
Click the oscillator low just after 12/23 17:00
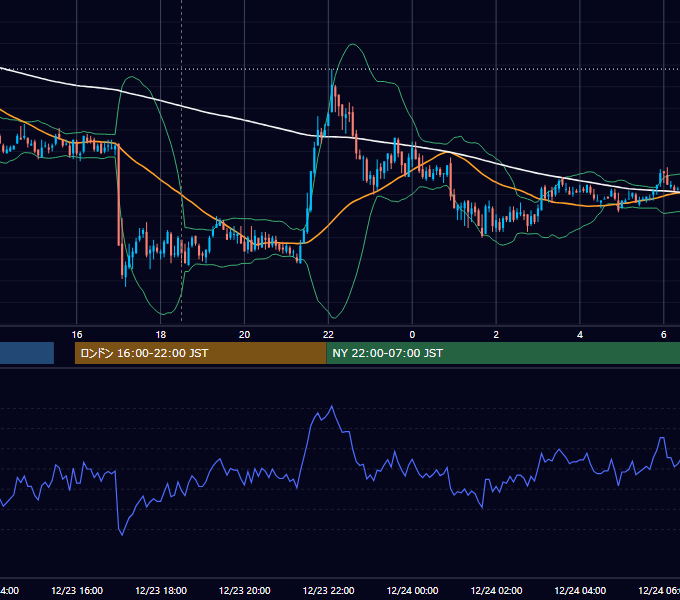click(x=122, y=535)
